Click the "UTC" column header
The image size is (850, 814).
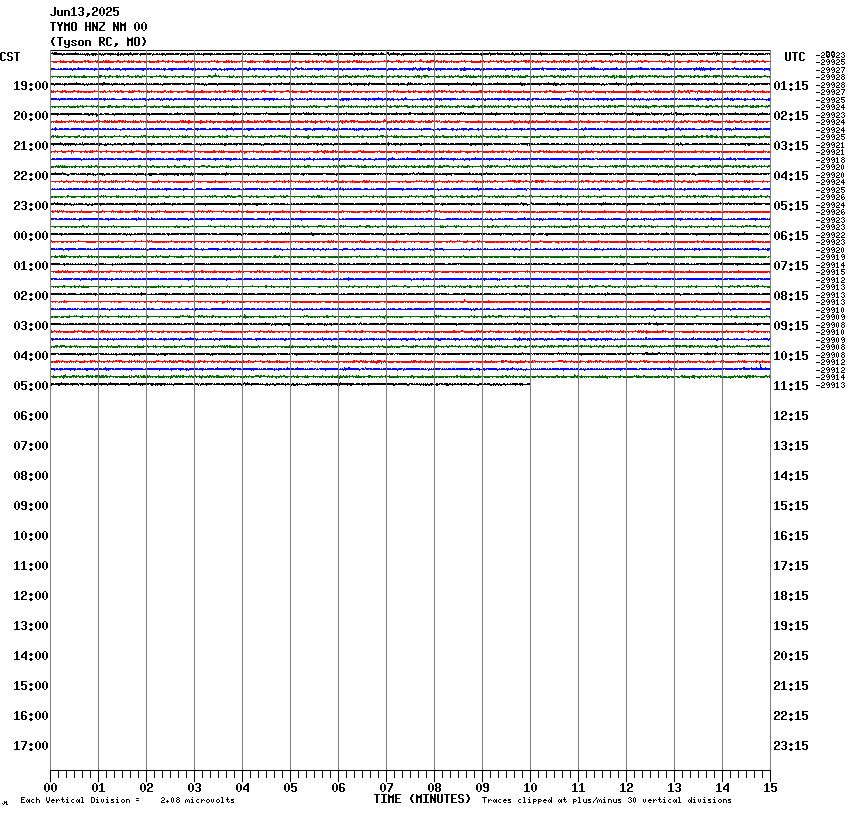[x=795, y=57]
